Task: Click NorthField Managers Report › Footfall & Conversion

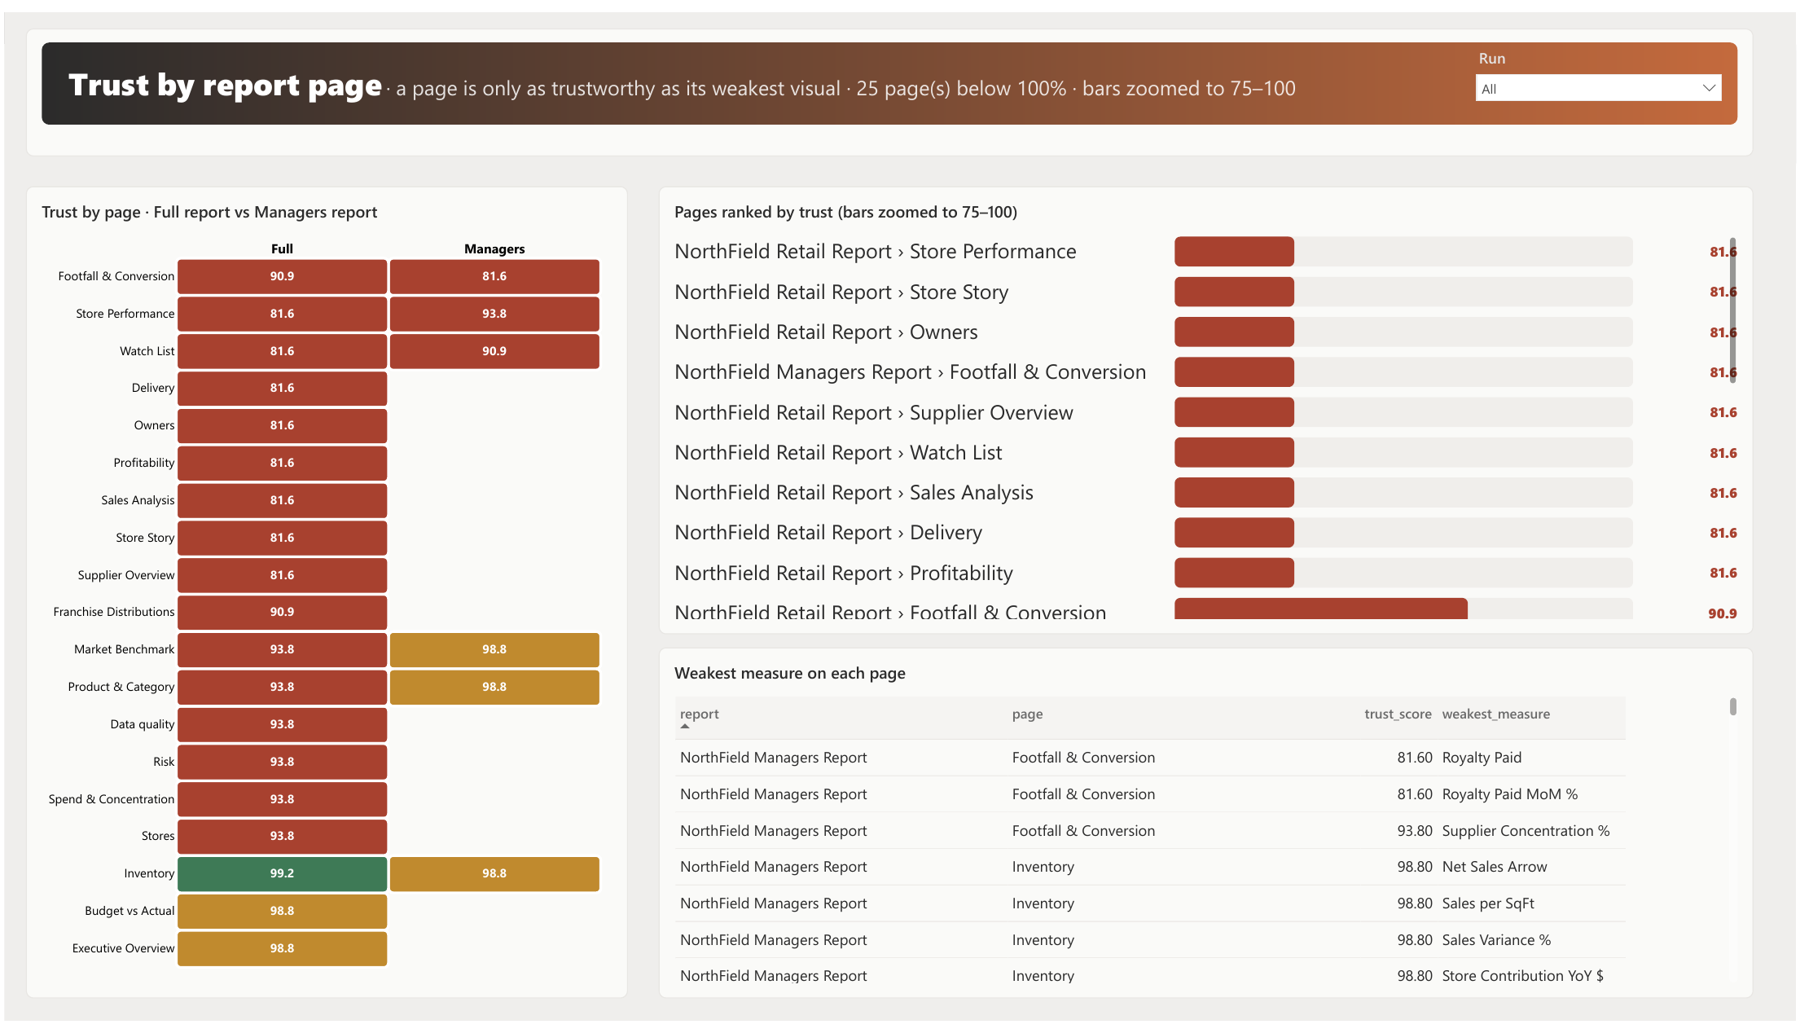Action: click(x=910, y=372)
